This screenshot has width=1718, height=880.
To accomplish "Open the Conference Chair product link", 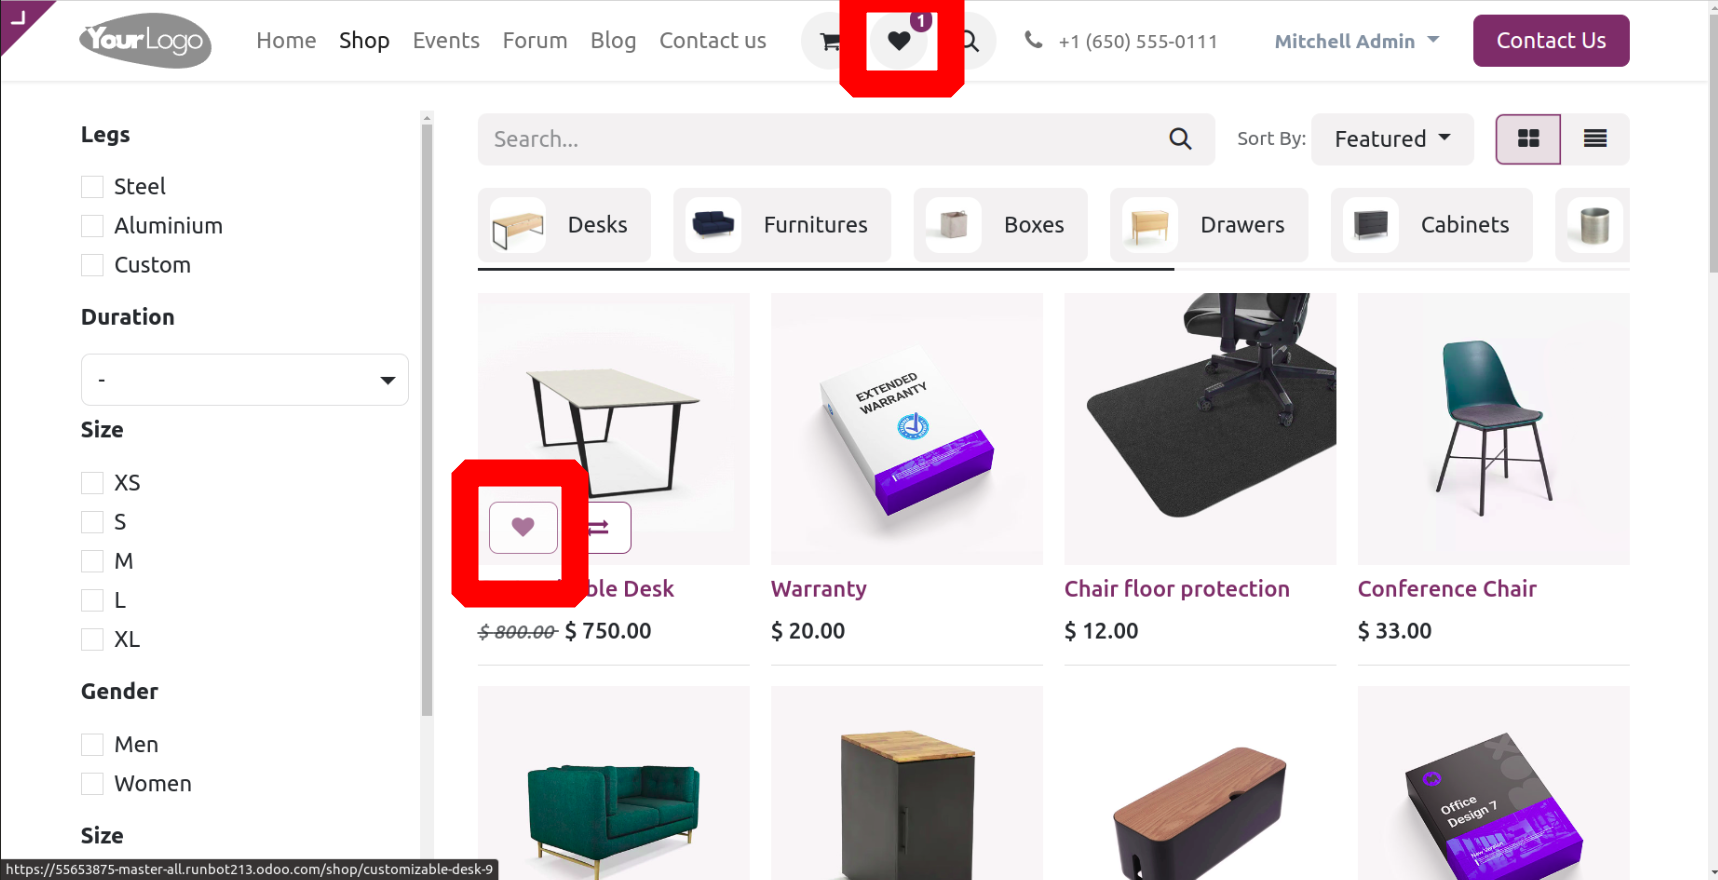I will click(x=1447, y=589).
